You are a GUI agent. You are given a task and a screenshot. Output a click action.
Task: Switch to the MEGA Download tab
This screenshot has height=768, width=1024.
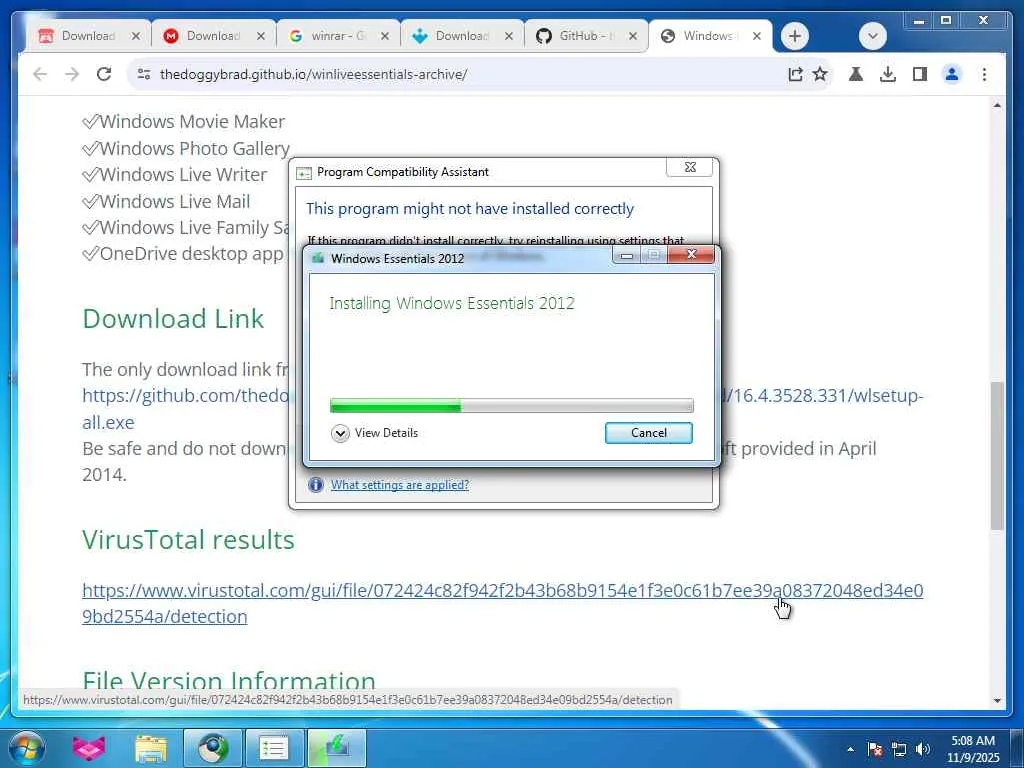point(213,36)
